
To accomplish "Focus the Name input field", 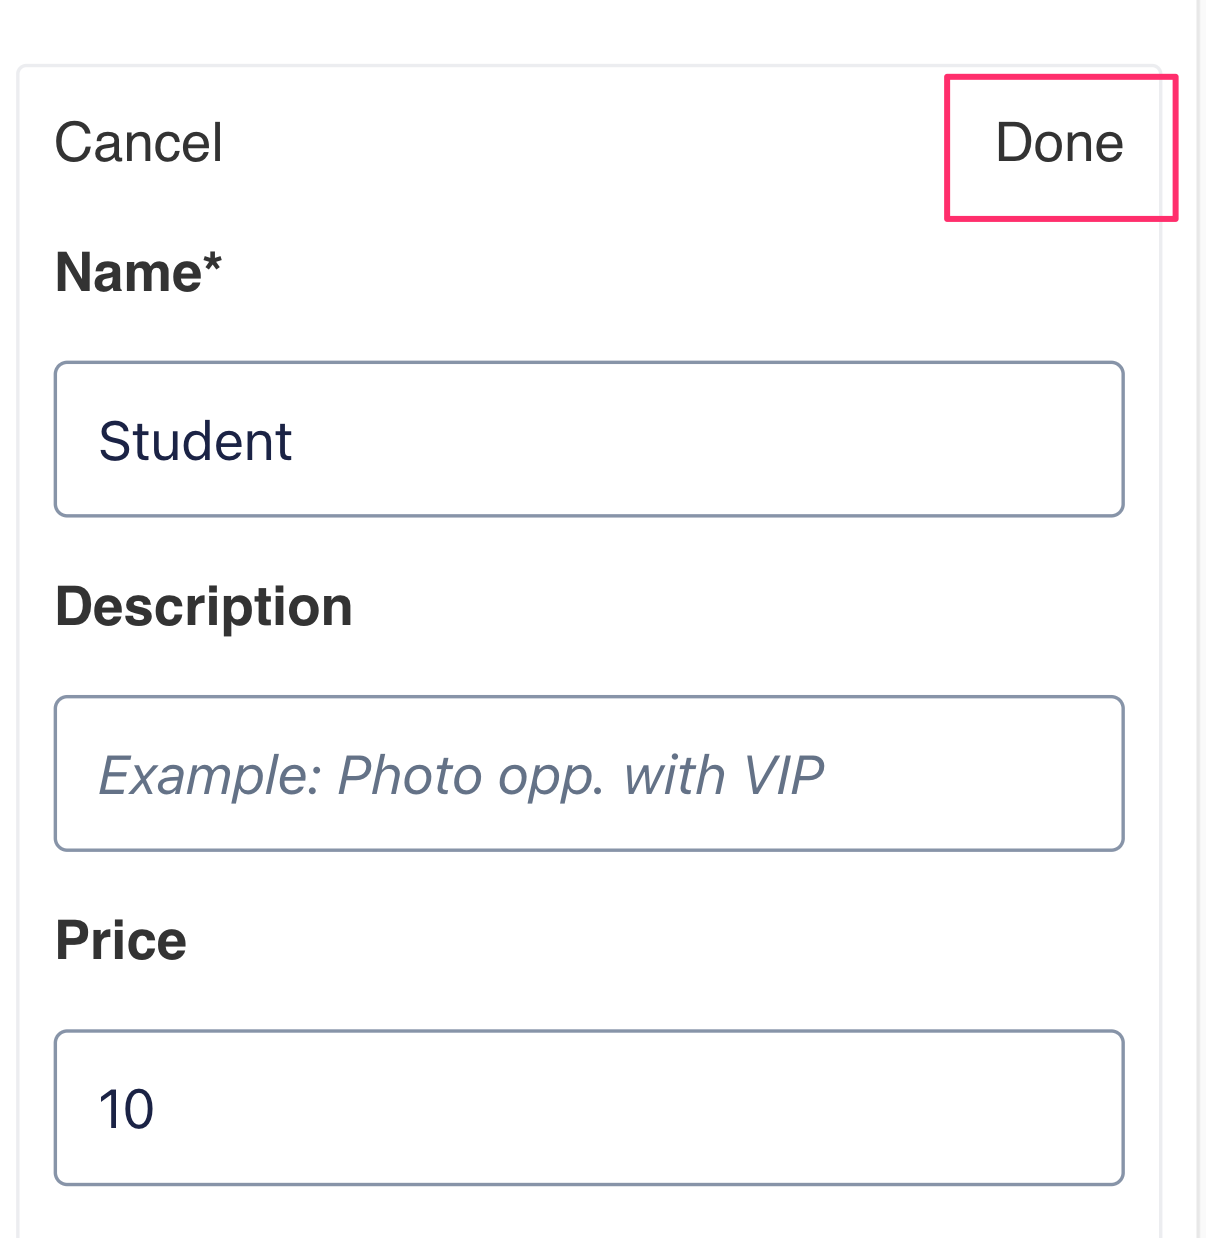I will pos(588,439).
